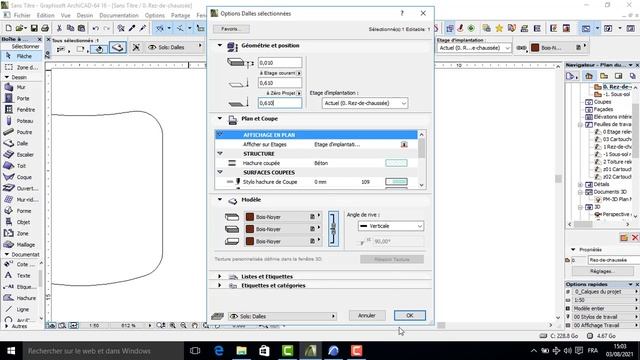Click the bottom Bois-Noyer surface swatch
640x360 pixels.
(x=250, y=242)
